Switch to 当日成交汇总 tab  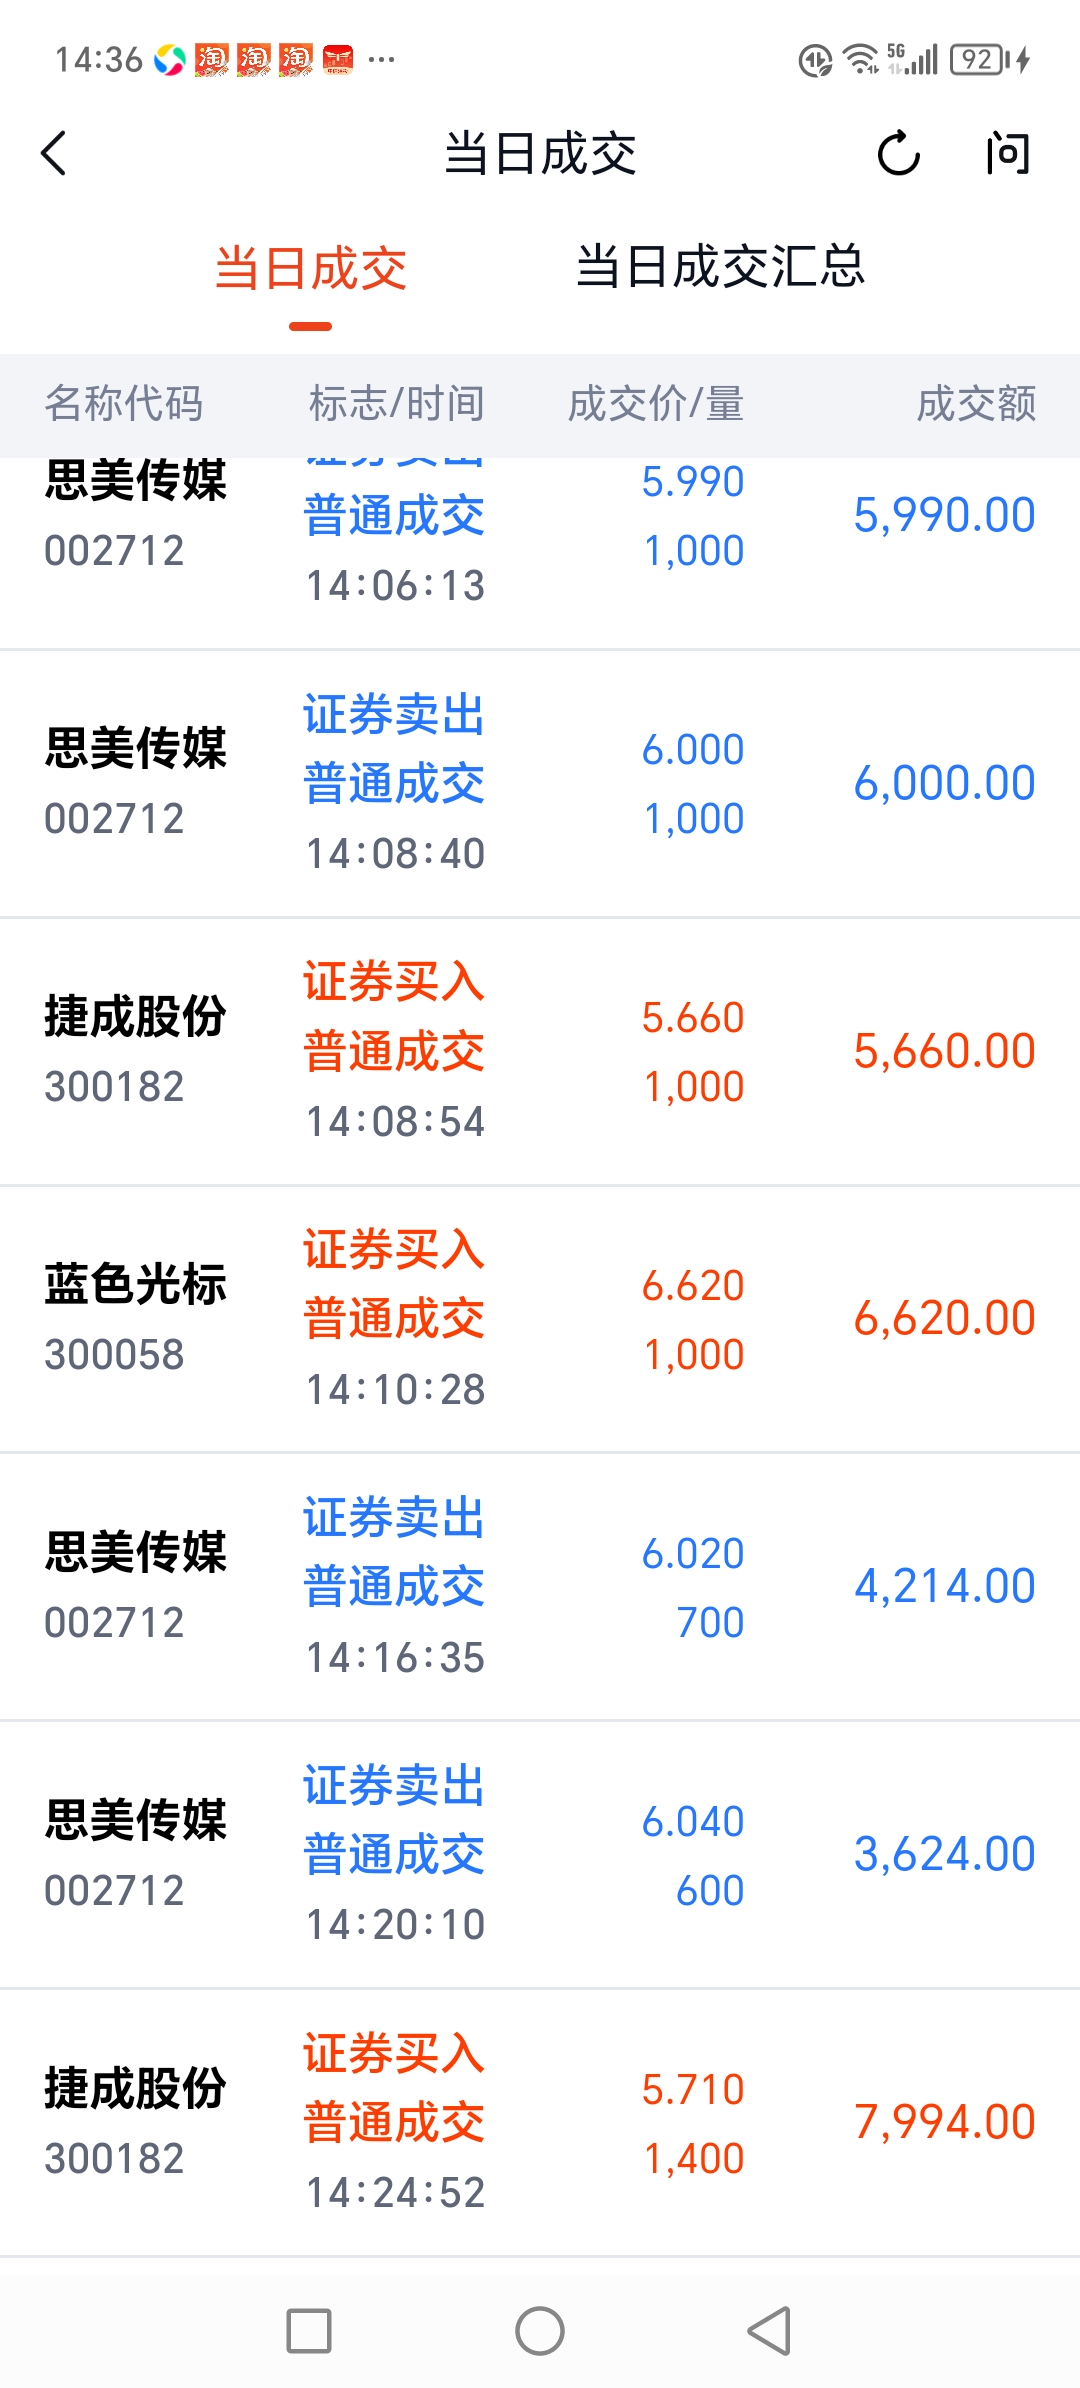click(720, 267)
